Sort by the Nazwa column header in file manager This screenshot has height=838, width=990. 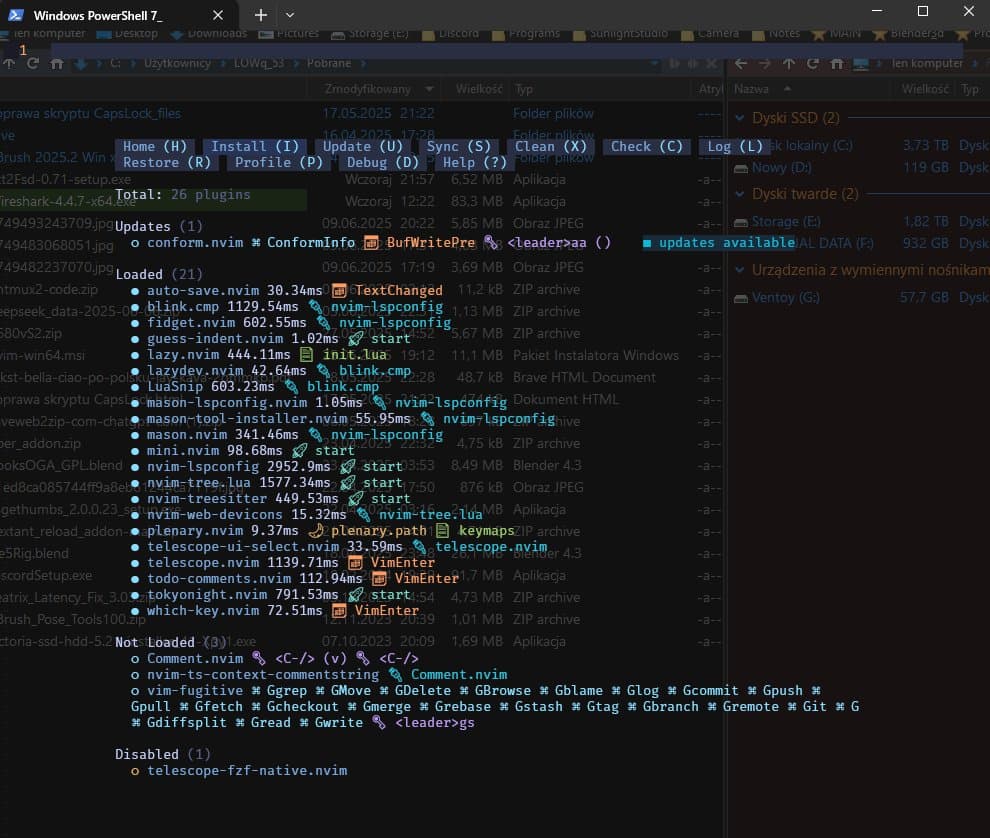coord(751,89)
